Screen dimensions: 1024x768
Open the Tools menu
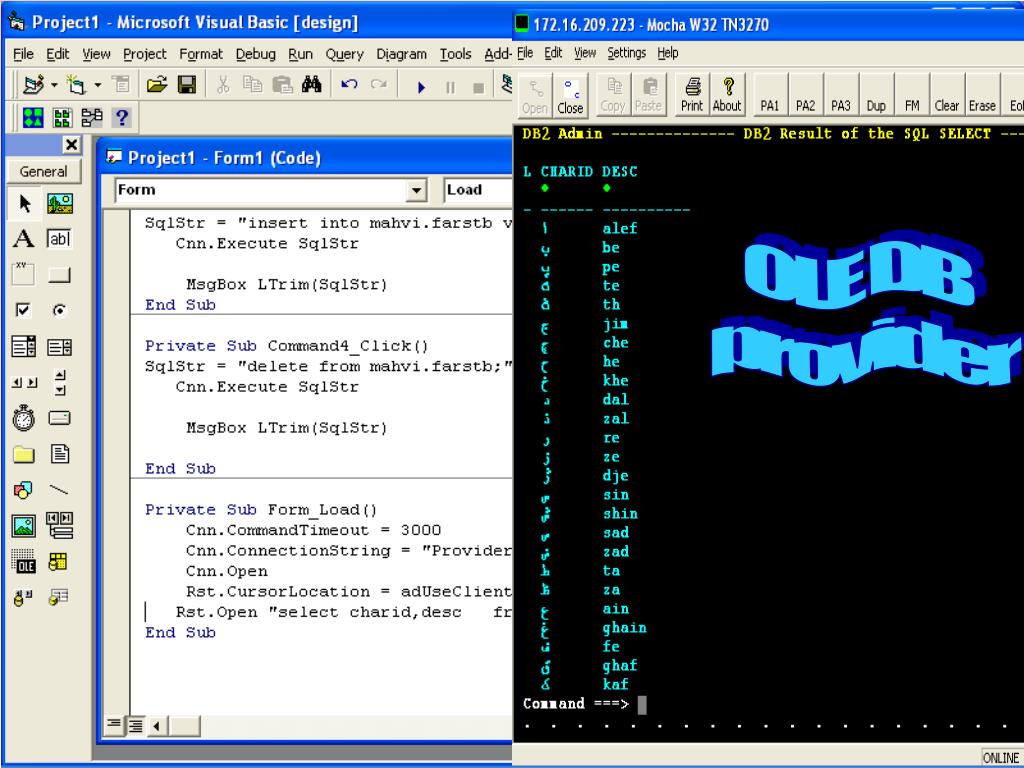point(455,54)
